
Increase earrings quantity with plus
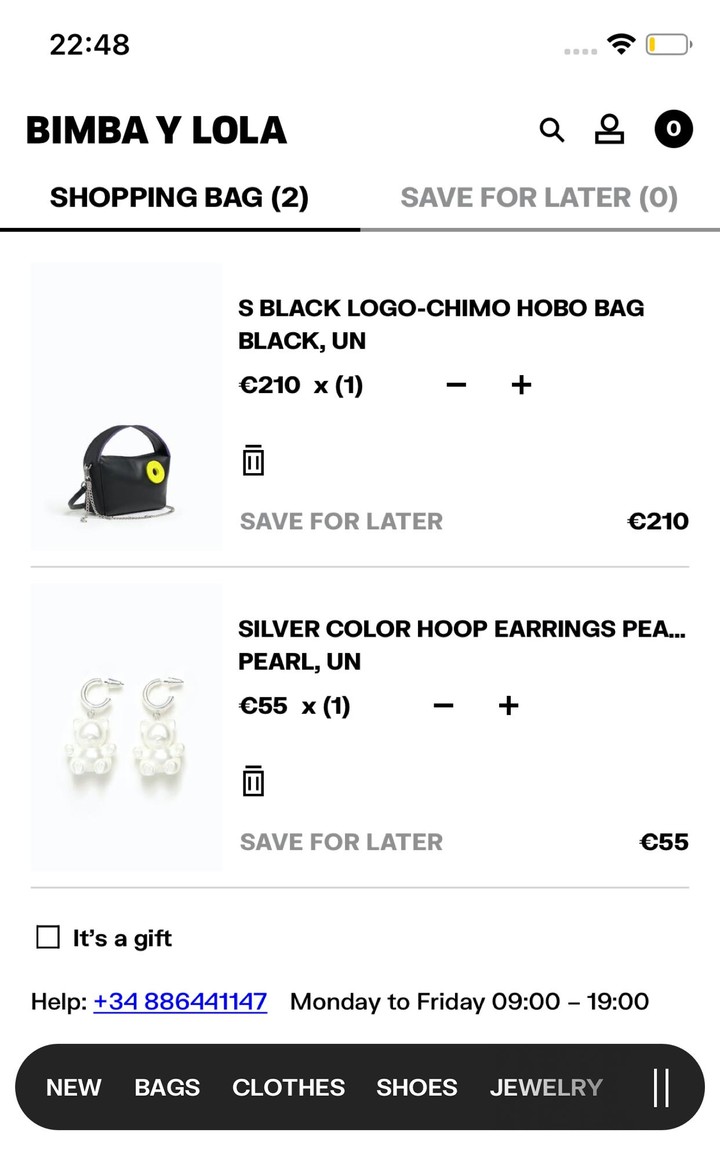(507, 705)
